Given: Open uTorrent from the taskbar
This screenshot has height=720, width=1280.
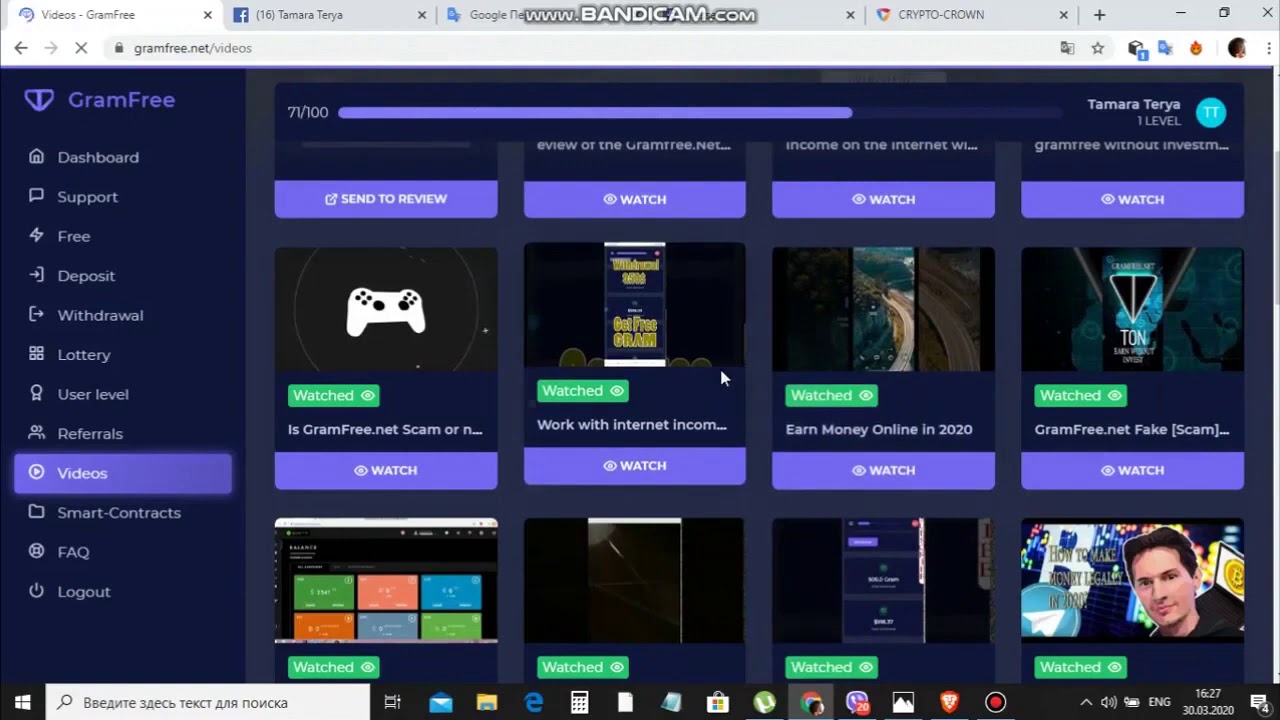Looking at the screenshot, I should tap(764, 703).
